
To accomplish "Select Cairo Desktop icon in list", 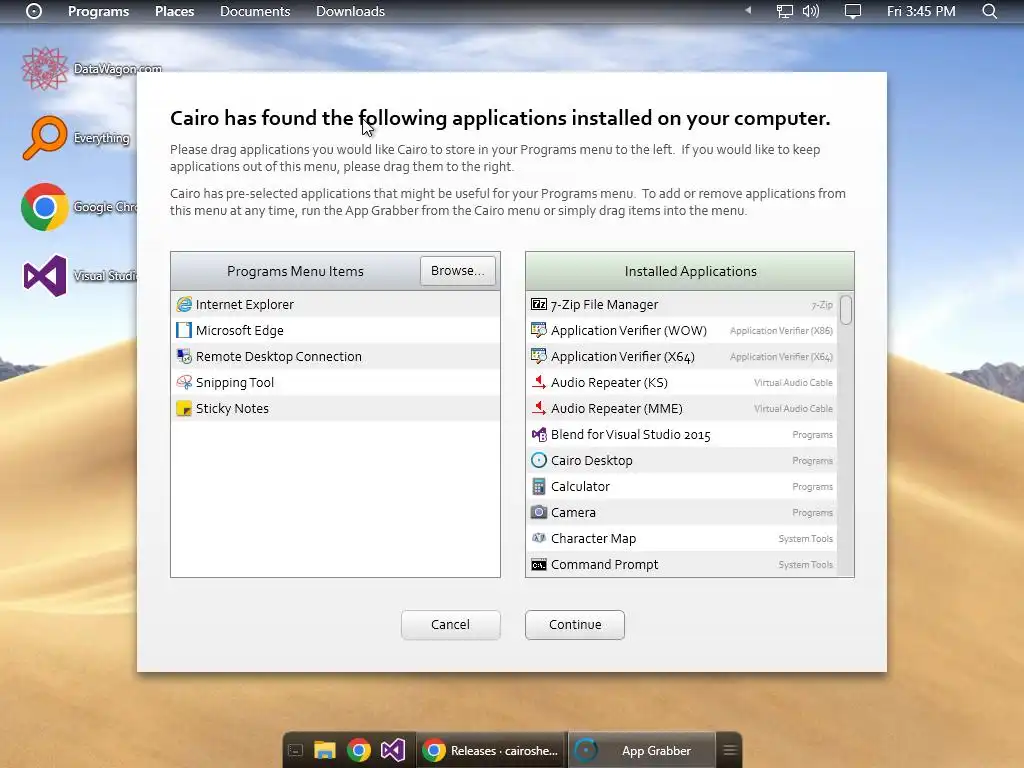I will pos(539,460).
